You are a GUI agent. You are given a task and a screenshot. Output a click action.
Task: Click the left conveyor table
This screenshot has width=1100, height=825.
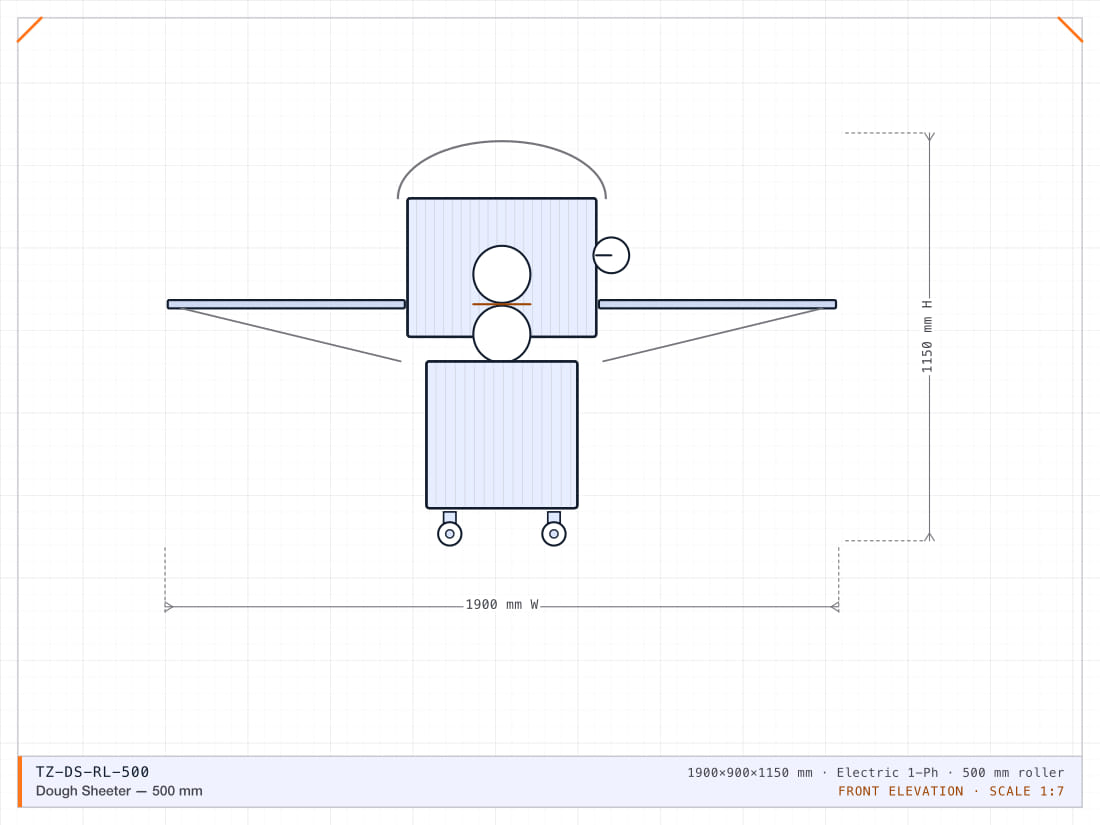coord(286,304)
